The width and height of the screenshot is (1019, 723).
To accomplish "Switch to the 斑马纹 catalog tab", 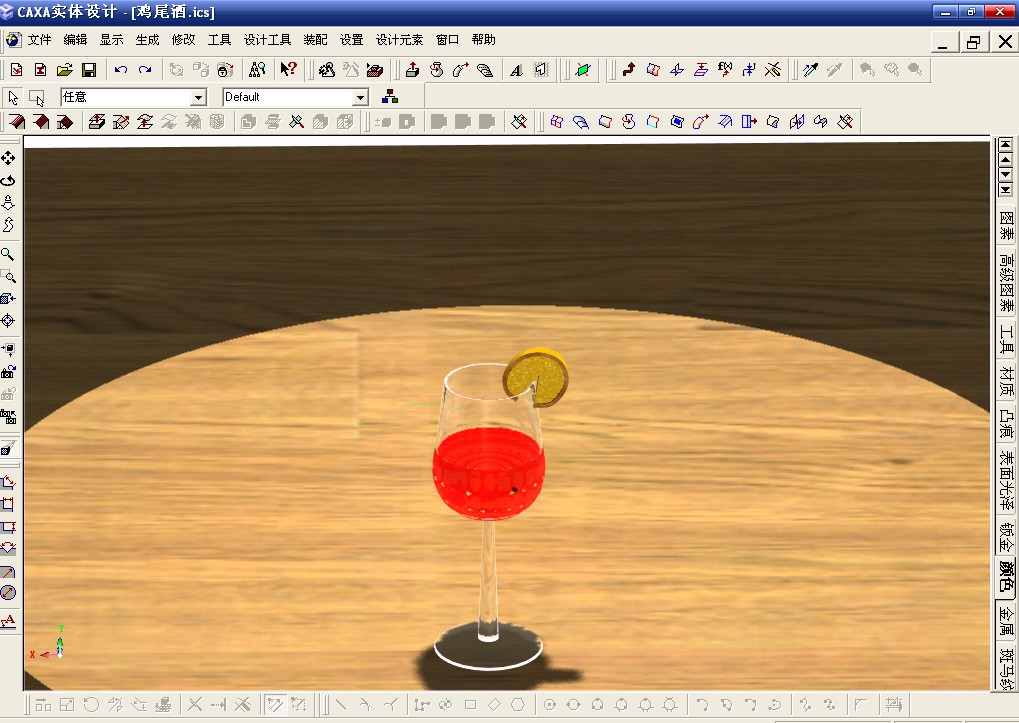I will pos(1006,667).
